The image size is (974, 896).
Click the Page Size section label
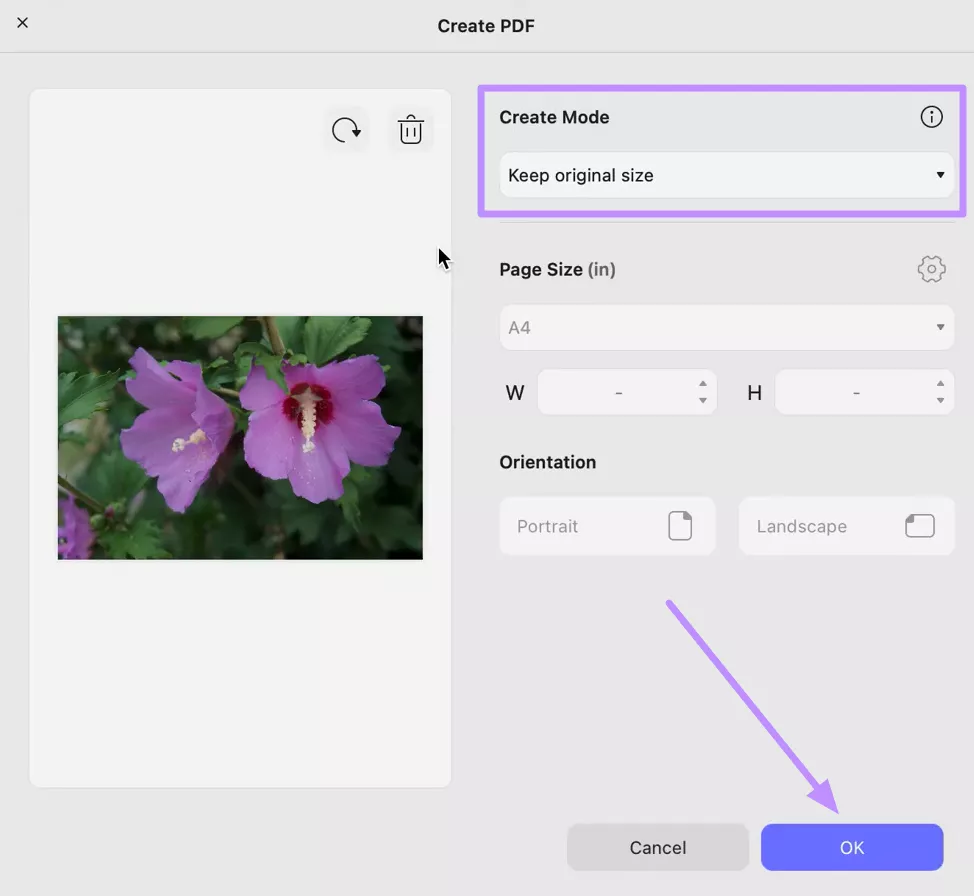coord(557,268)
